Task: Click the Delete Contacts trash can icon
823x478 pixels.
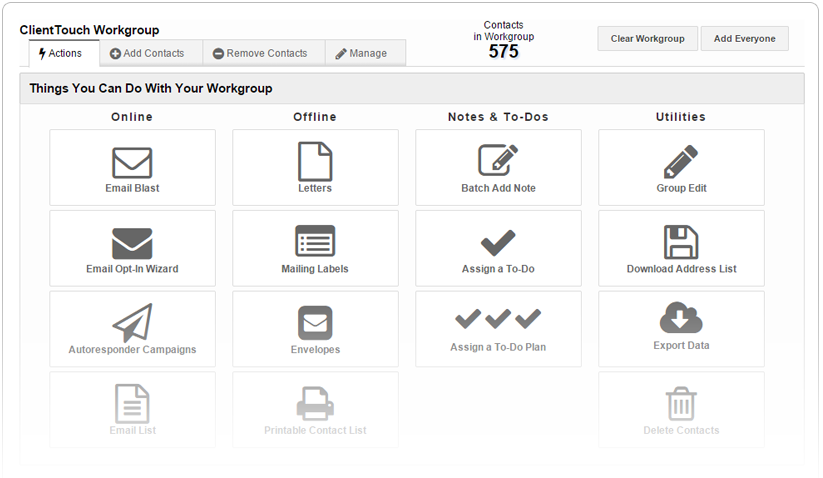Action: 681,403
